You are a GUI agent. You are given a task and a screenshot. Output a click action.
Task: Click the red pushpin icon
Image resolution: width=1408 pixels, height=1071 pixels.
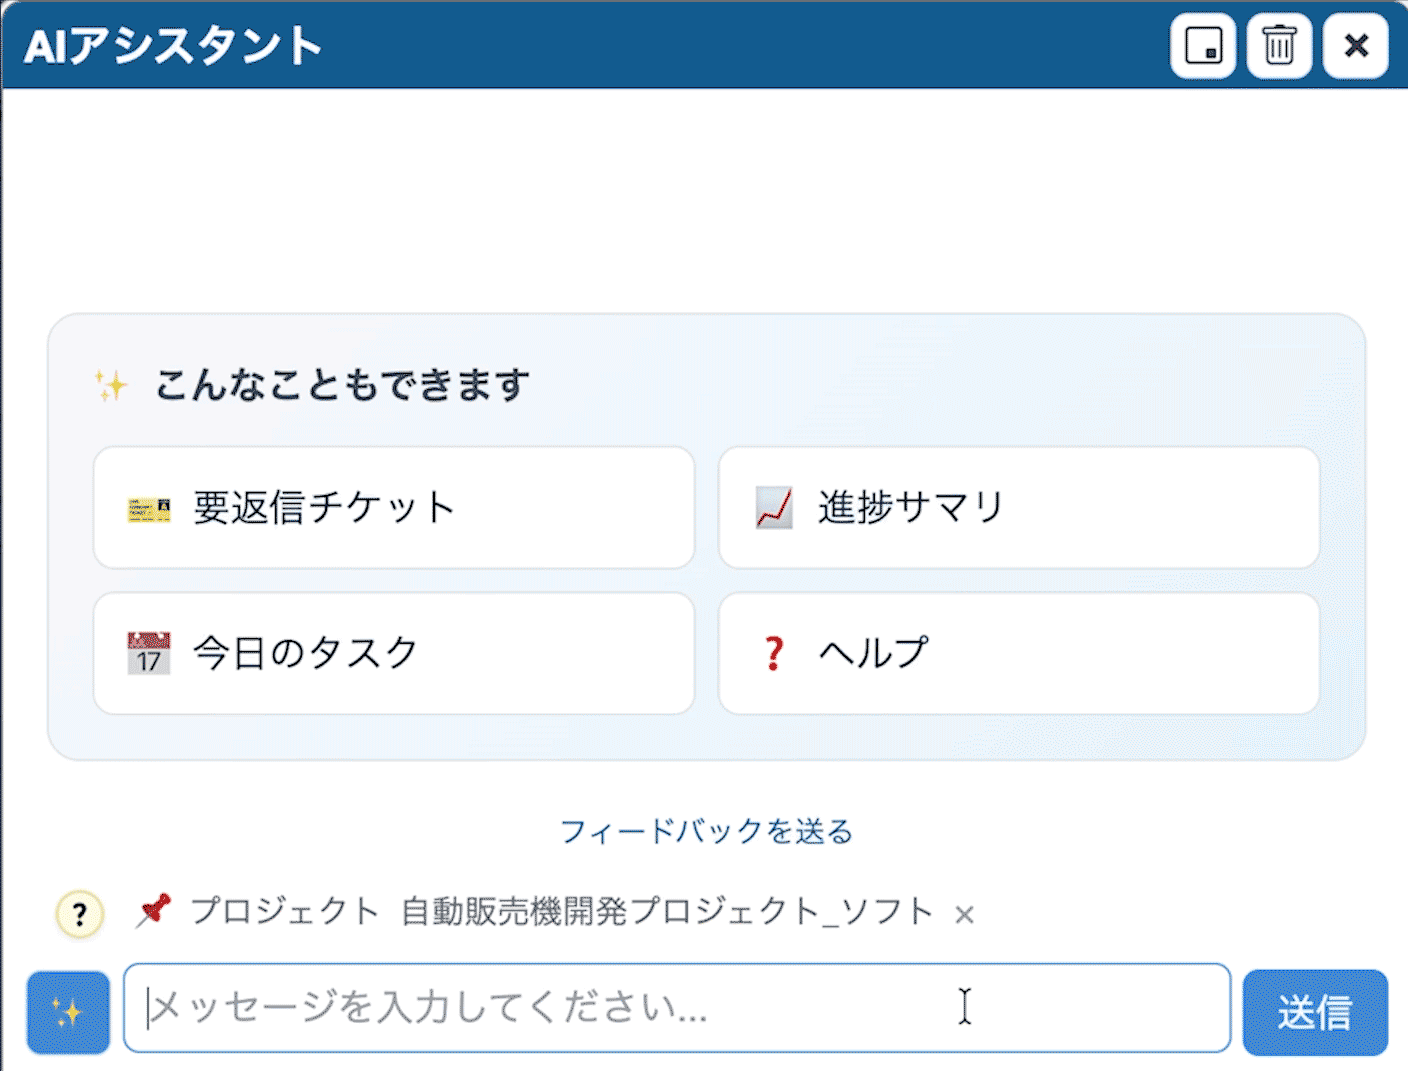tap(153, 911)
